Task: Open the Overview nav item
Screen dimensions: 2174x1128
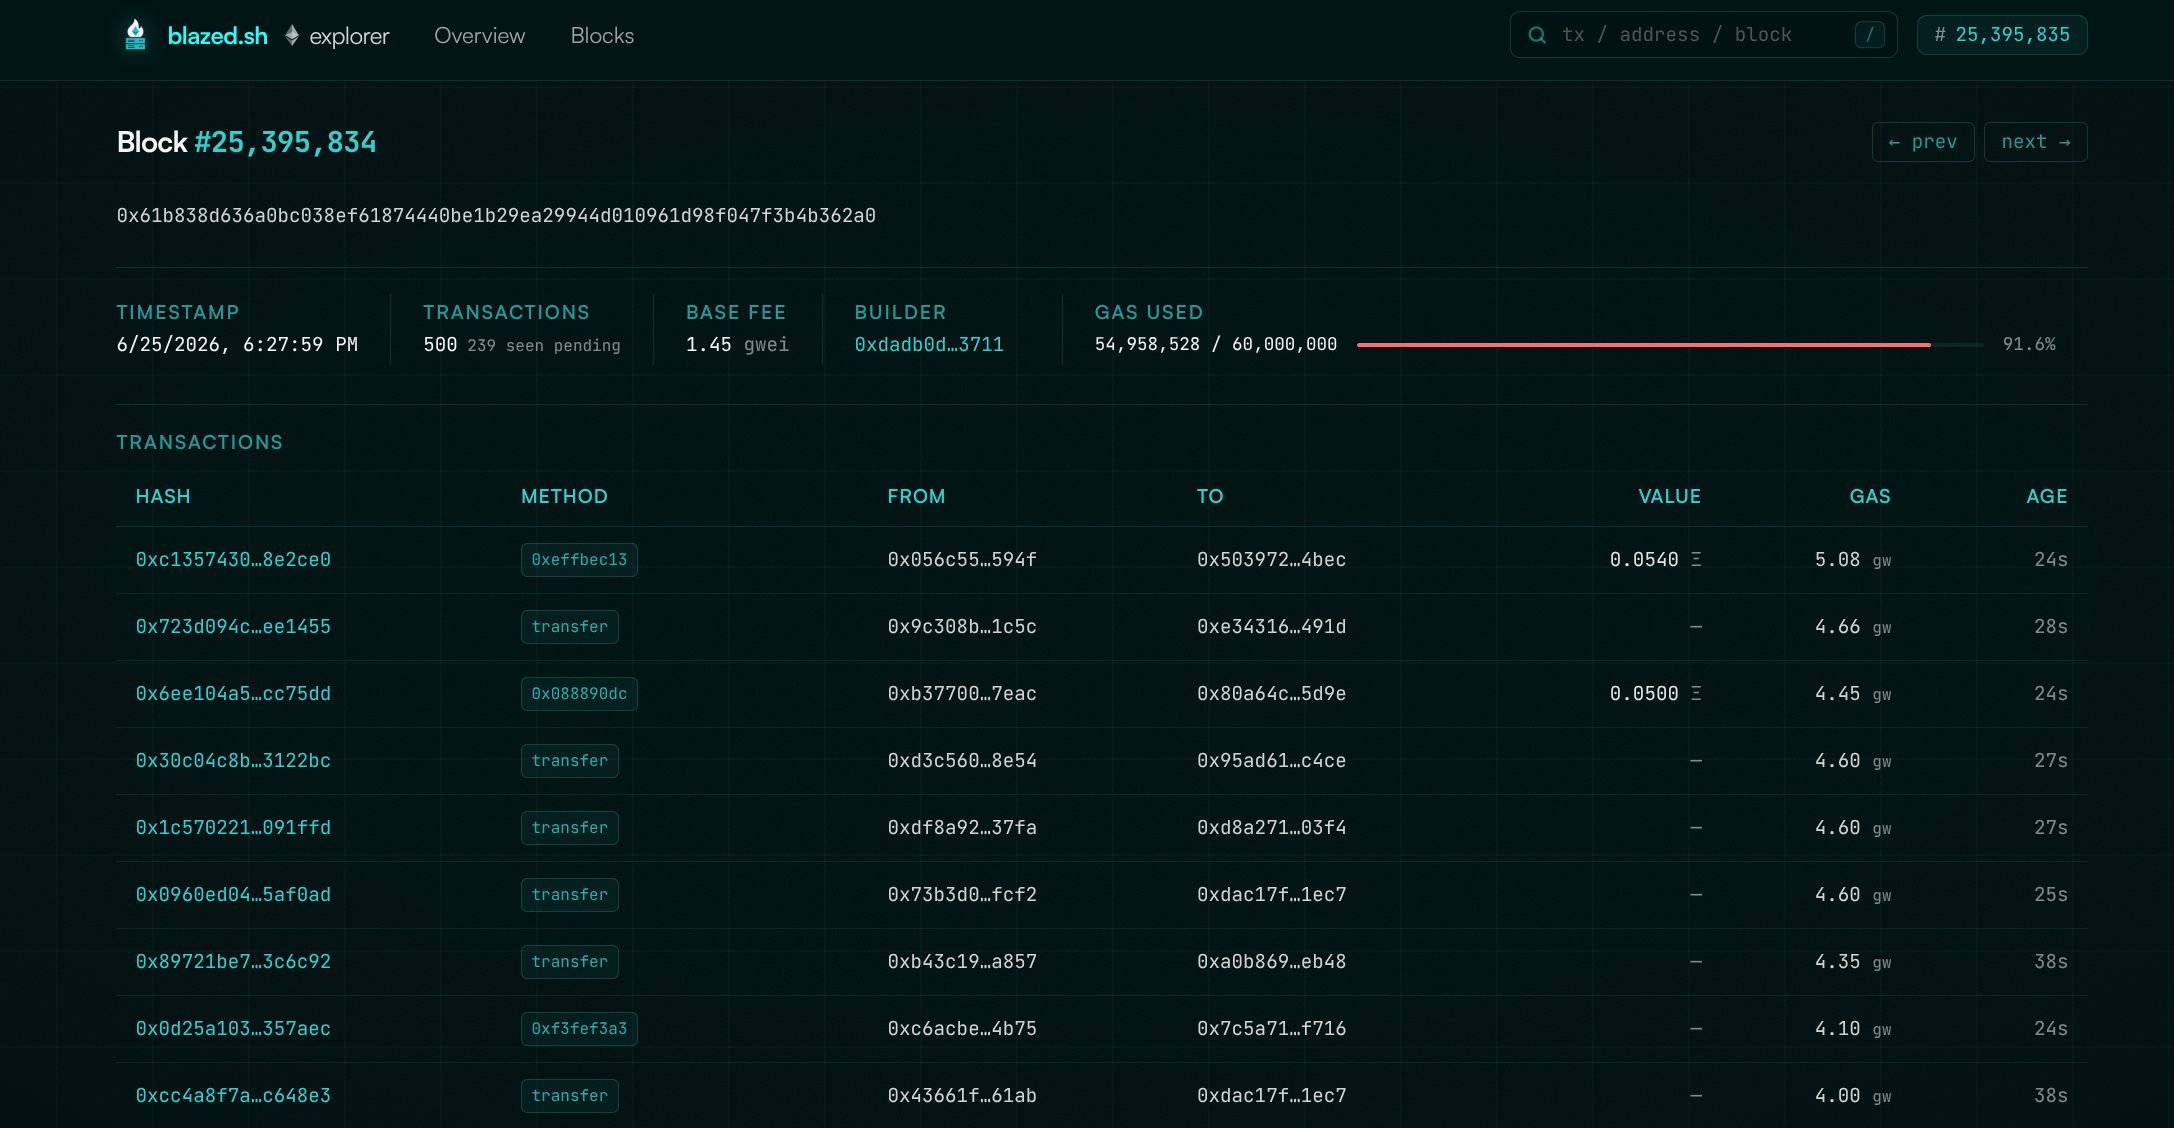Action: [x=479, y=36]
